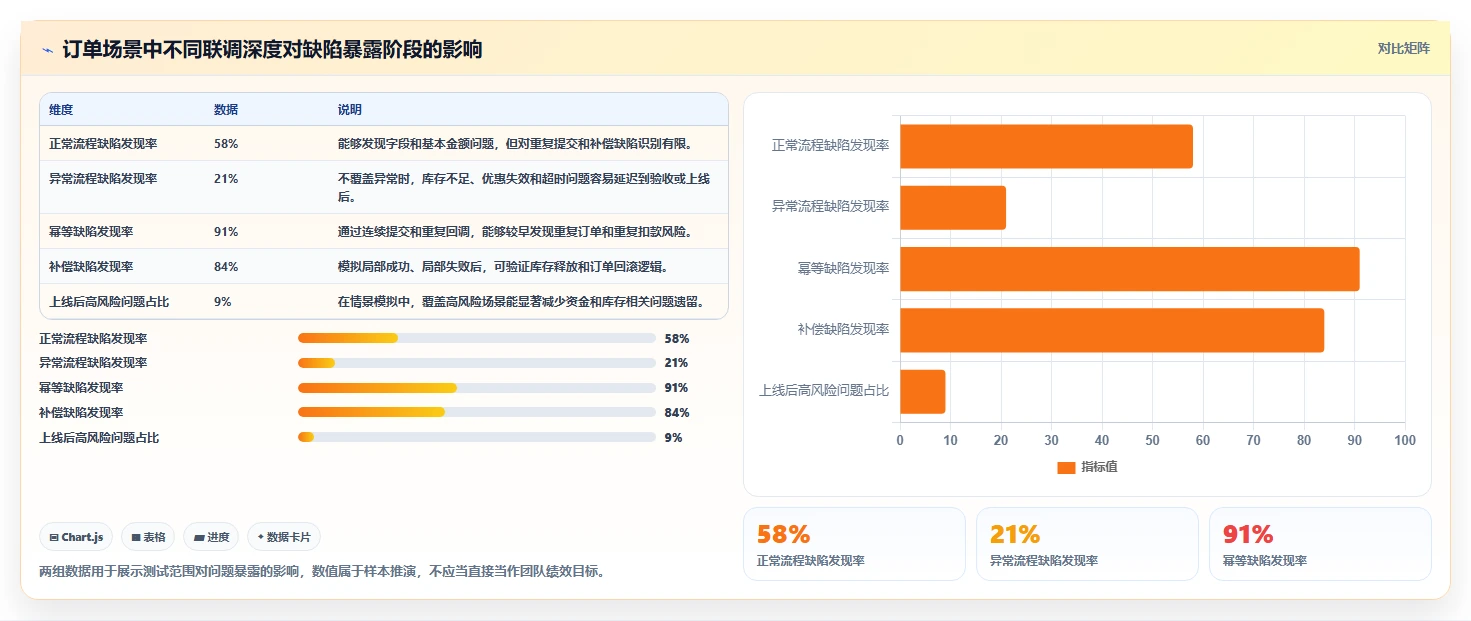The image size is (1471, 621).
Task: Select the 数据卡片 tag chip
Action: [284, 537]
